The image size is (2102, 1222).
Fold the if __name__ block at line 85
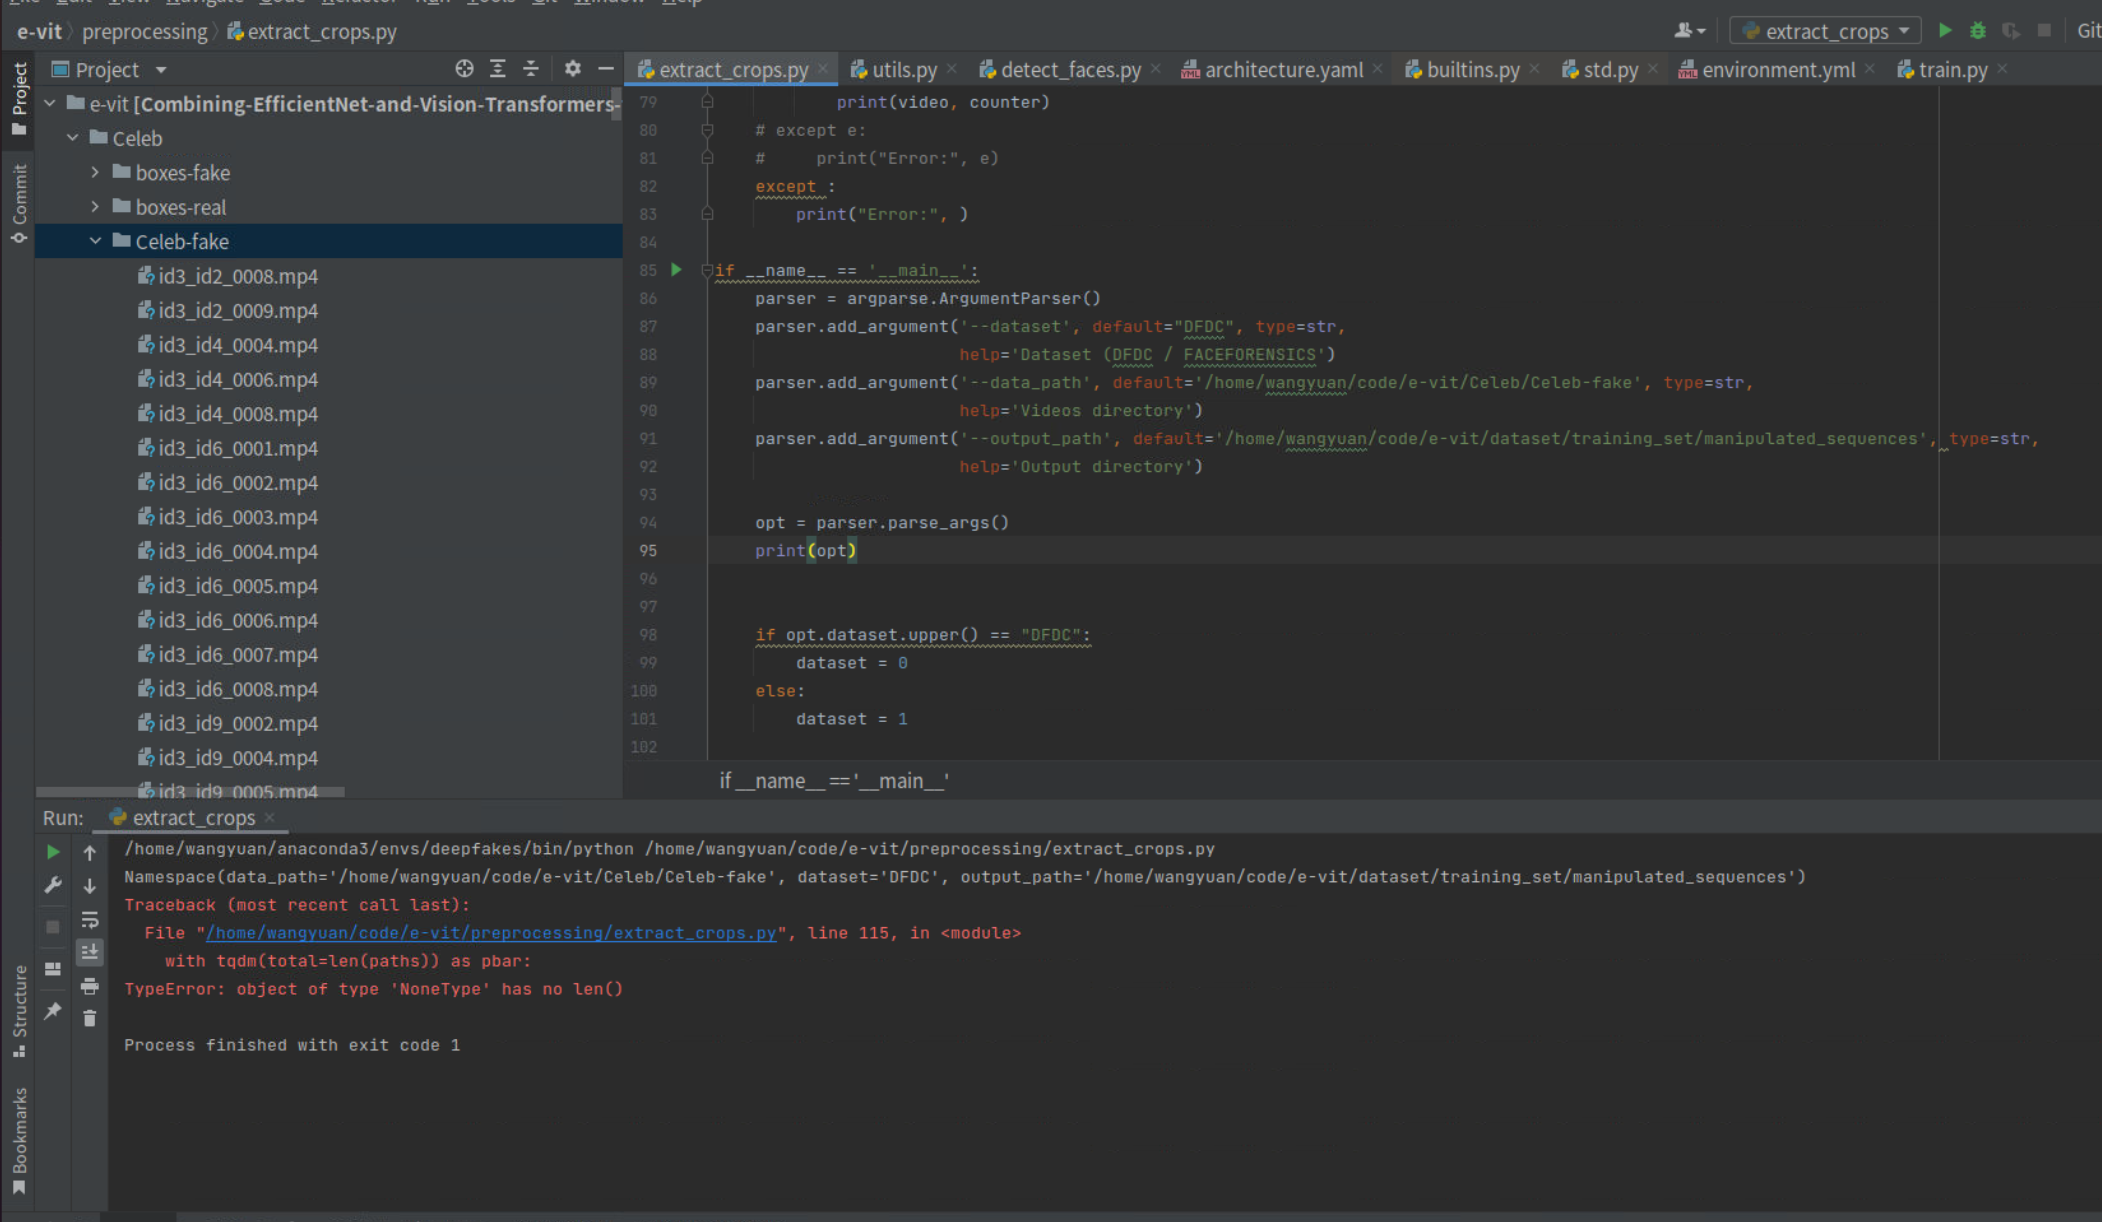click(x=707, y=270)
